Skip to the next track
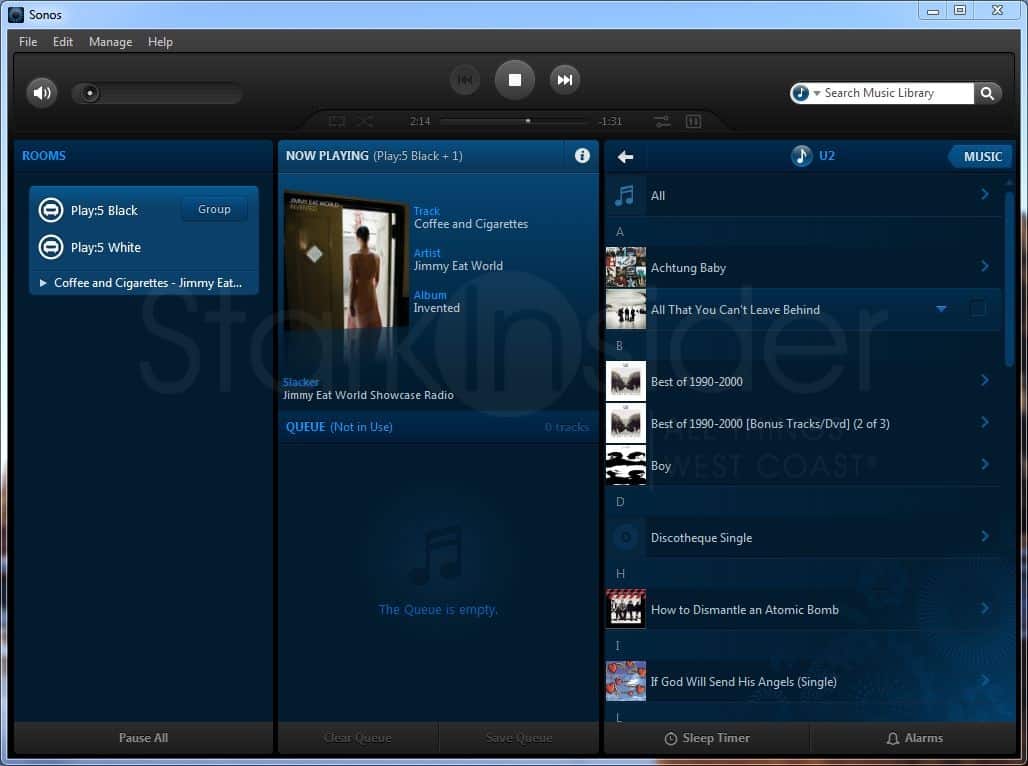Screen dimensions: 1028x766 (564, 80)
